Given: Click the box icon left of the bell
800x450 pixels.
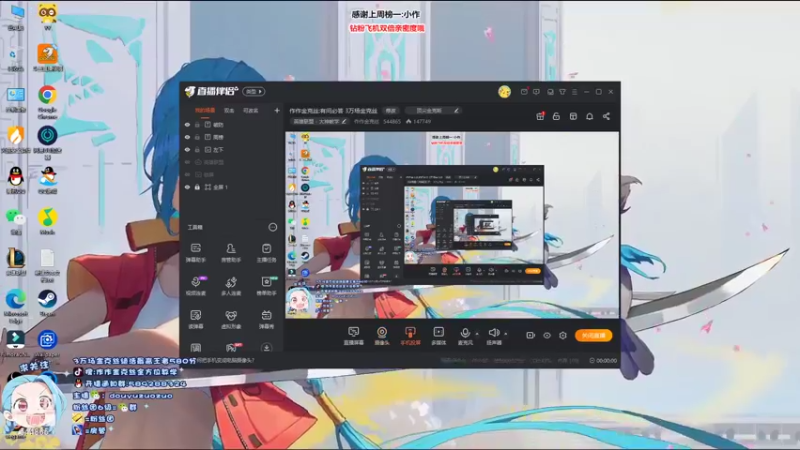Looking at the screenshot, I should (x=573, y=116).
